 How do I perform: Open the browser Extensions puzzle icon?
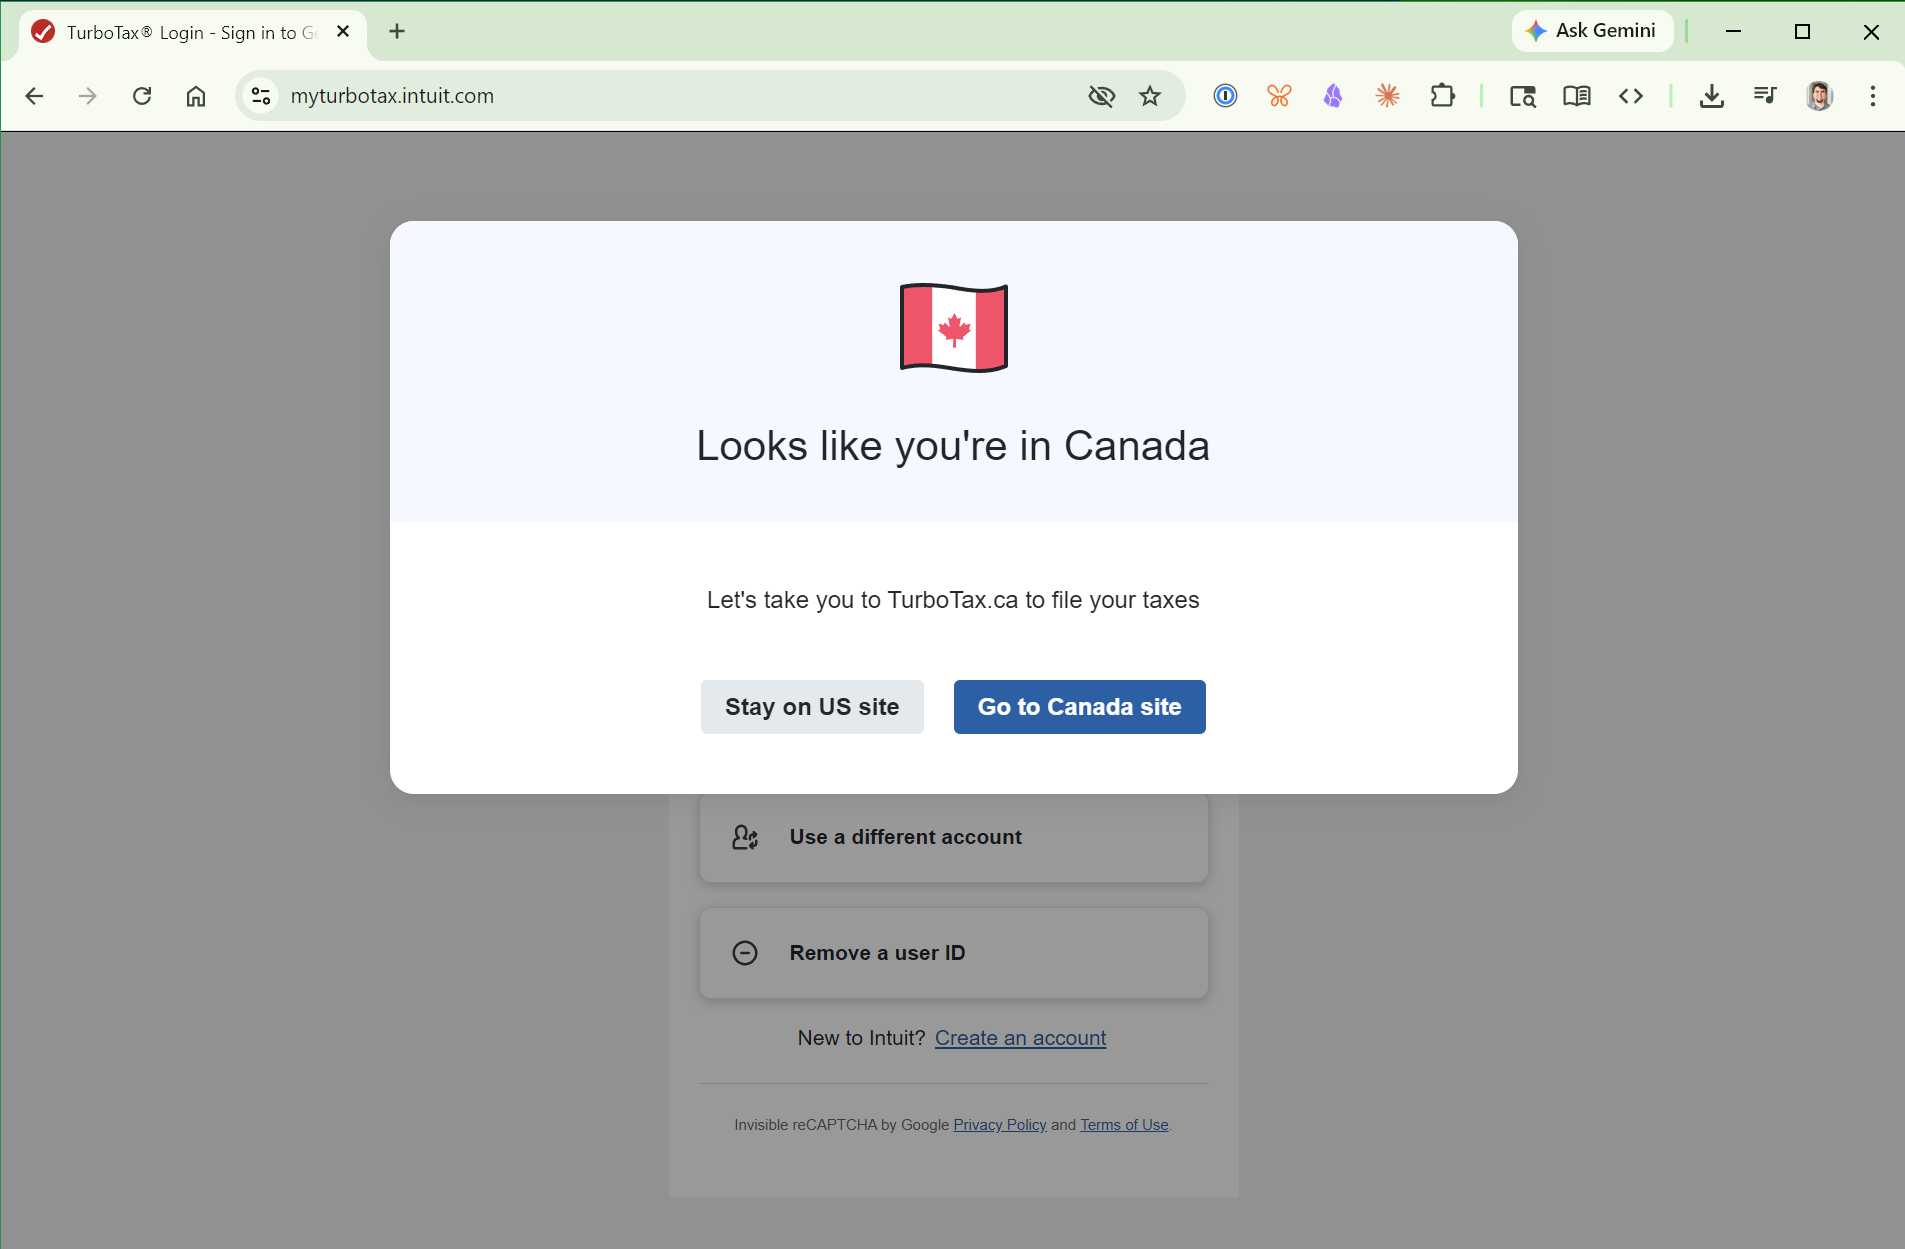[x=1443, y=96]
